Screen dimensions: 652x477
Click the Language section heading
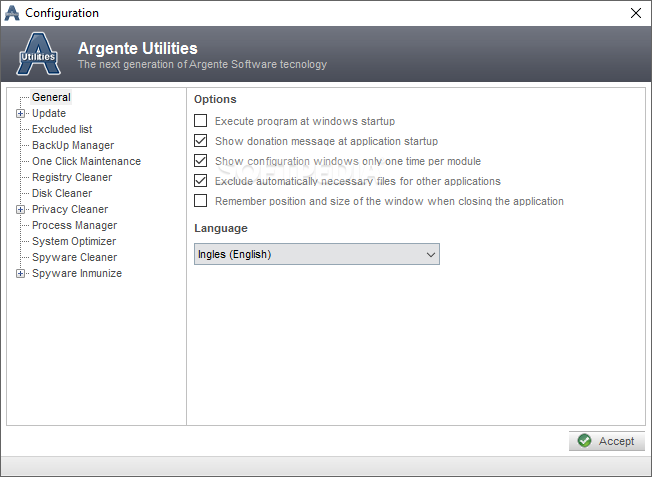click(x=221, y=228)
